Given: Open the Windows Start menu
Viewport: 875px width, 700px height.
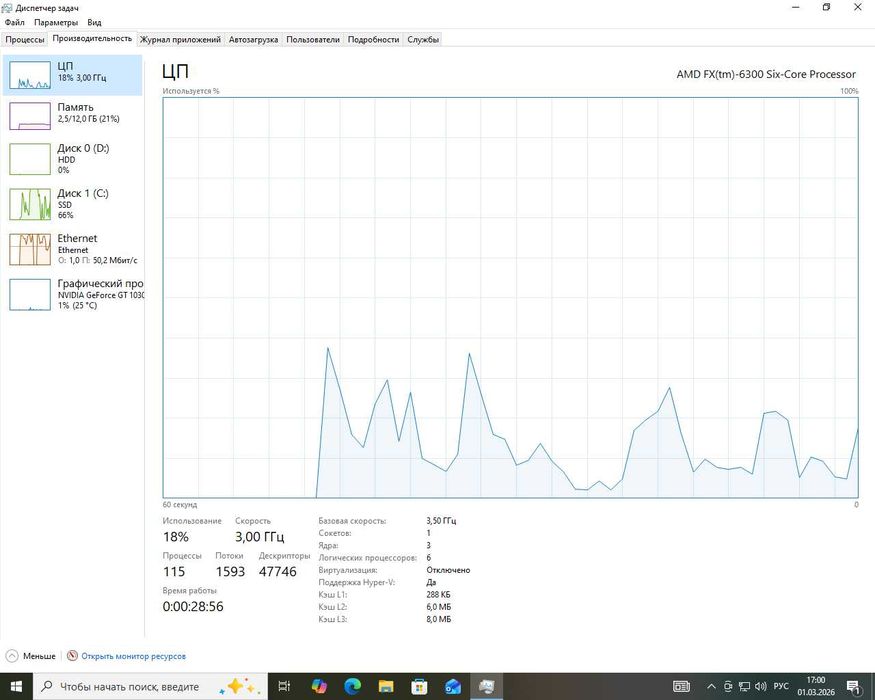Looking at the screenshot, I should [16, 686].
